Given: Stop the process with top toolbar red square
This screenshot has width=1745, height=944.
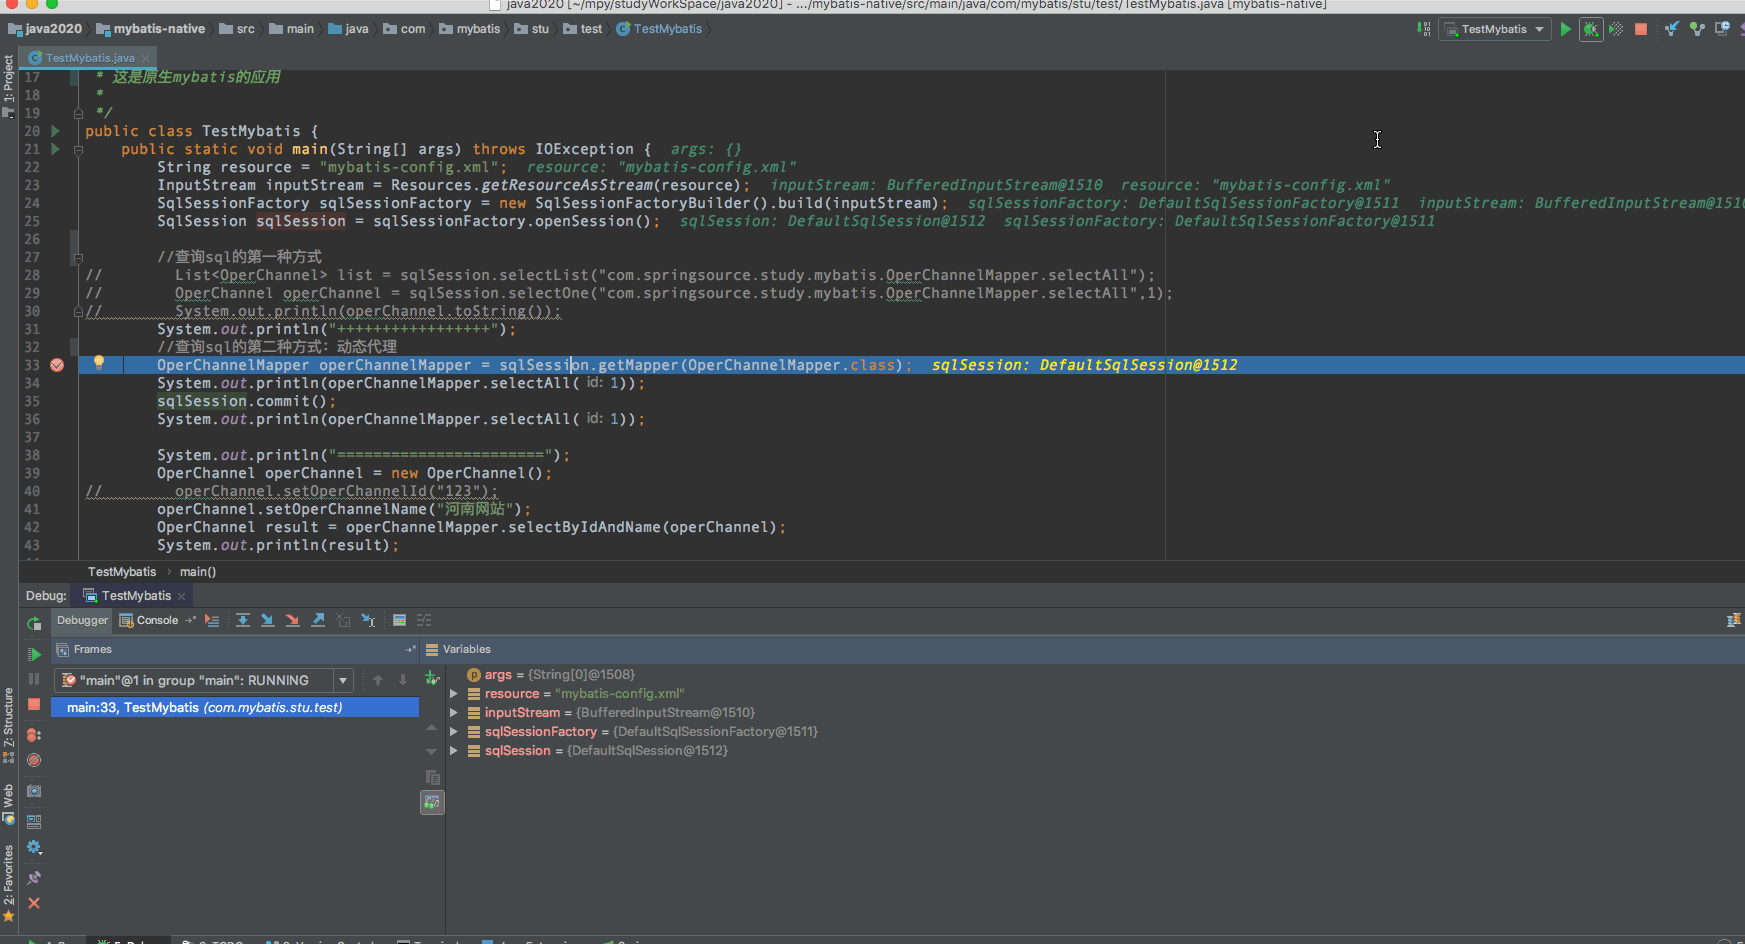Looking at the screenshot, I should coord(1641,29).
